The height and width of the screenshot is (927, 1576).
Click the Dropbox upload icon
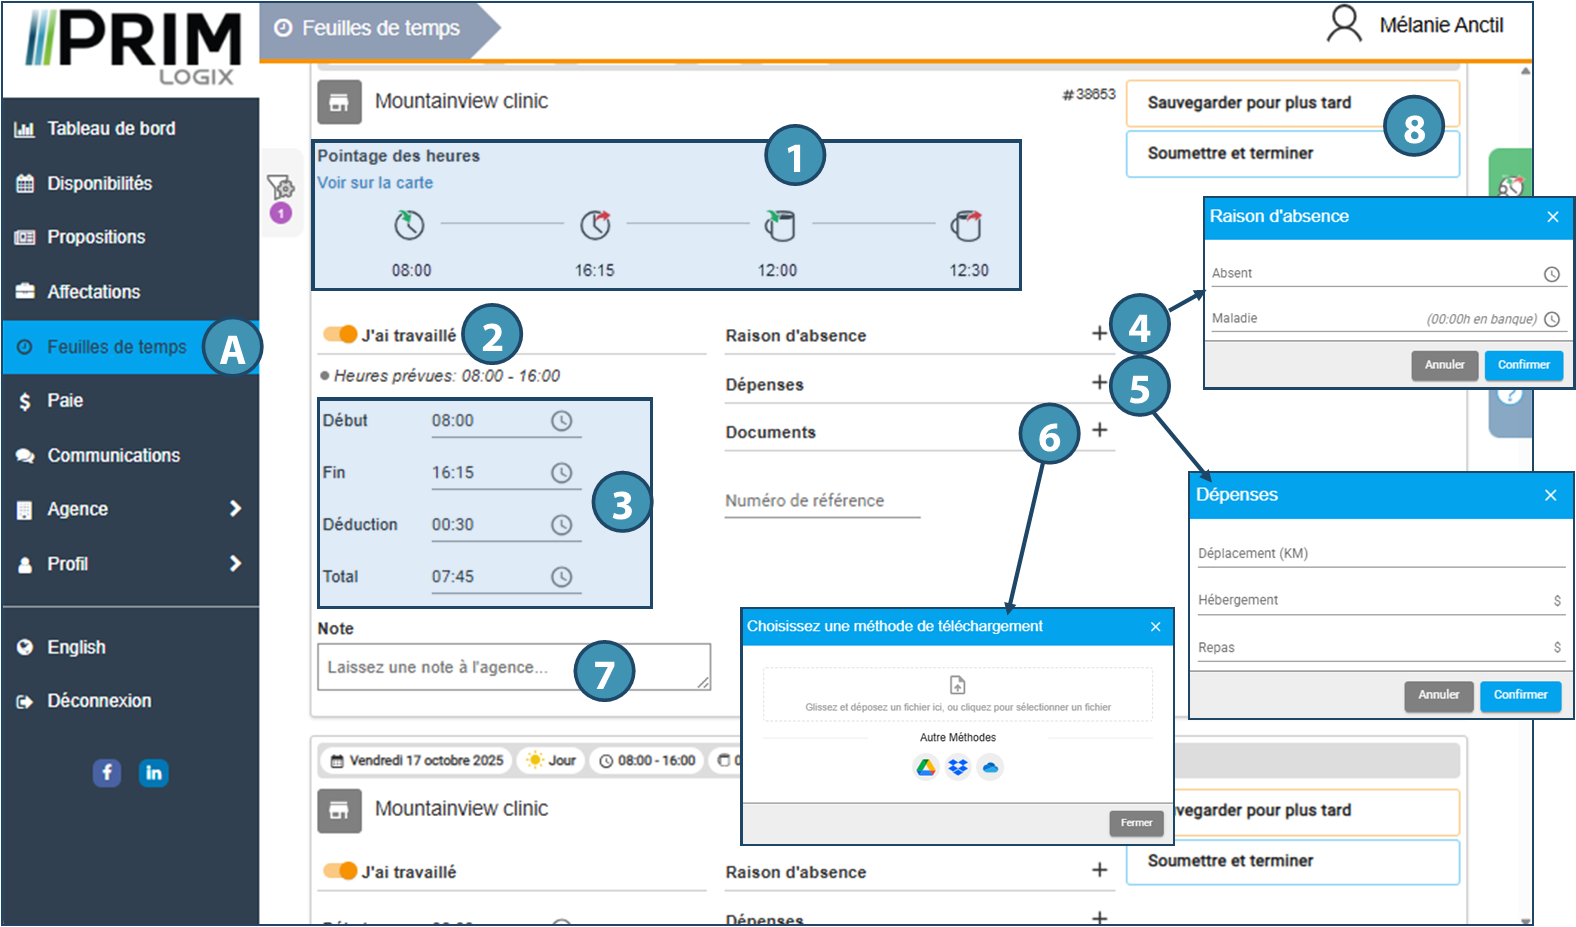coord(958,767)
